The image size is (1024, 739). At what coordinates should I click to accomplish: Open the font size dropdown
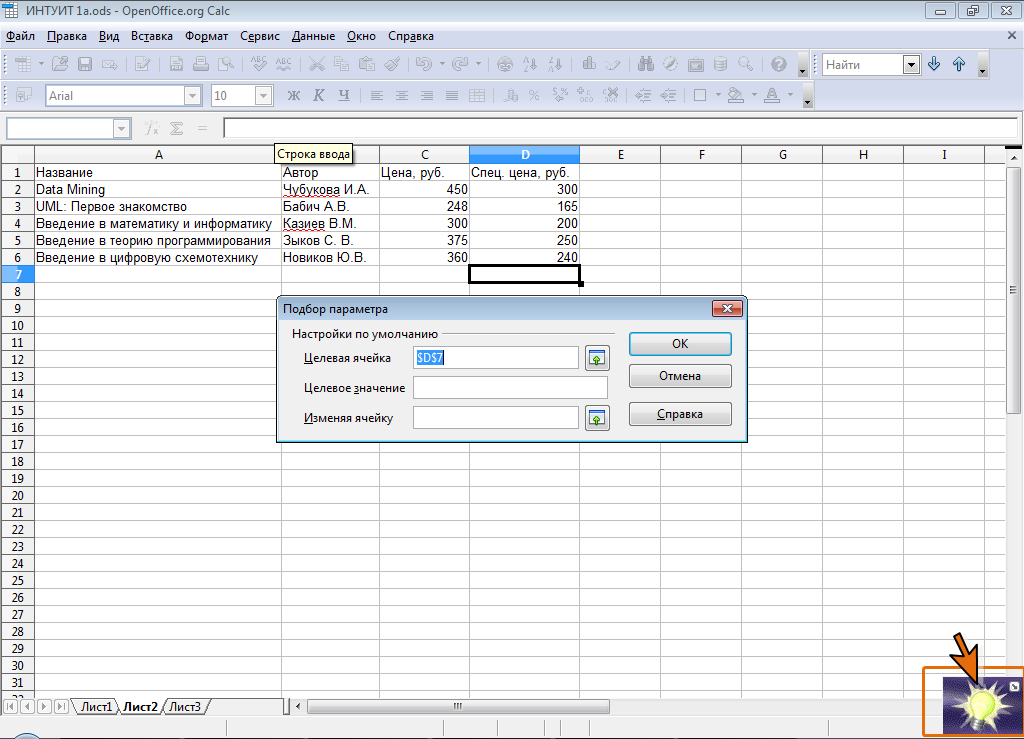pyautogui.click(x=263, y=96)
